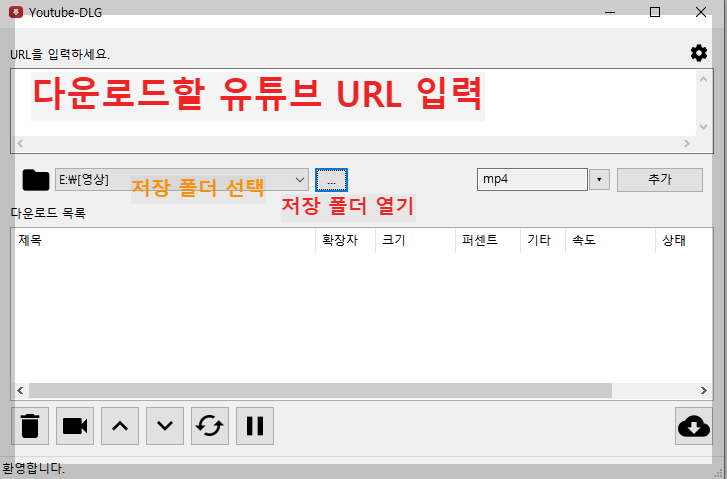This screenshot has height=479, width=727.
Task: Click the 크기 column header
Action: click(415, 240)
